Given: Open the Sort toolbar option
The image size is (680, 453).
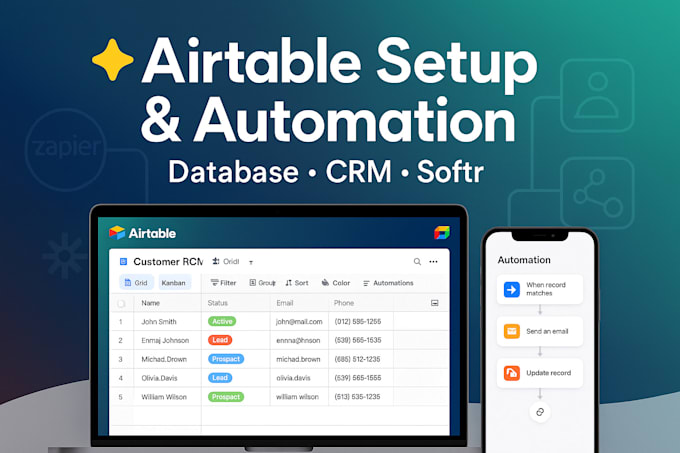Looking at the screenshot, I should (297, 283).
